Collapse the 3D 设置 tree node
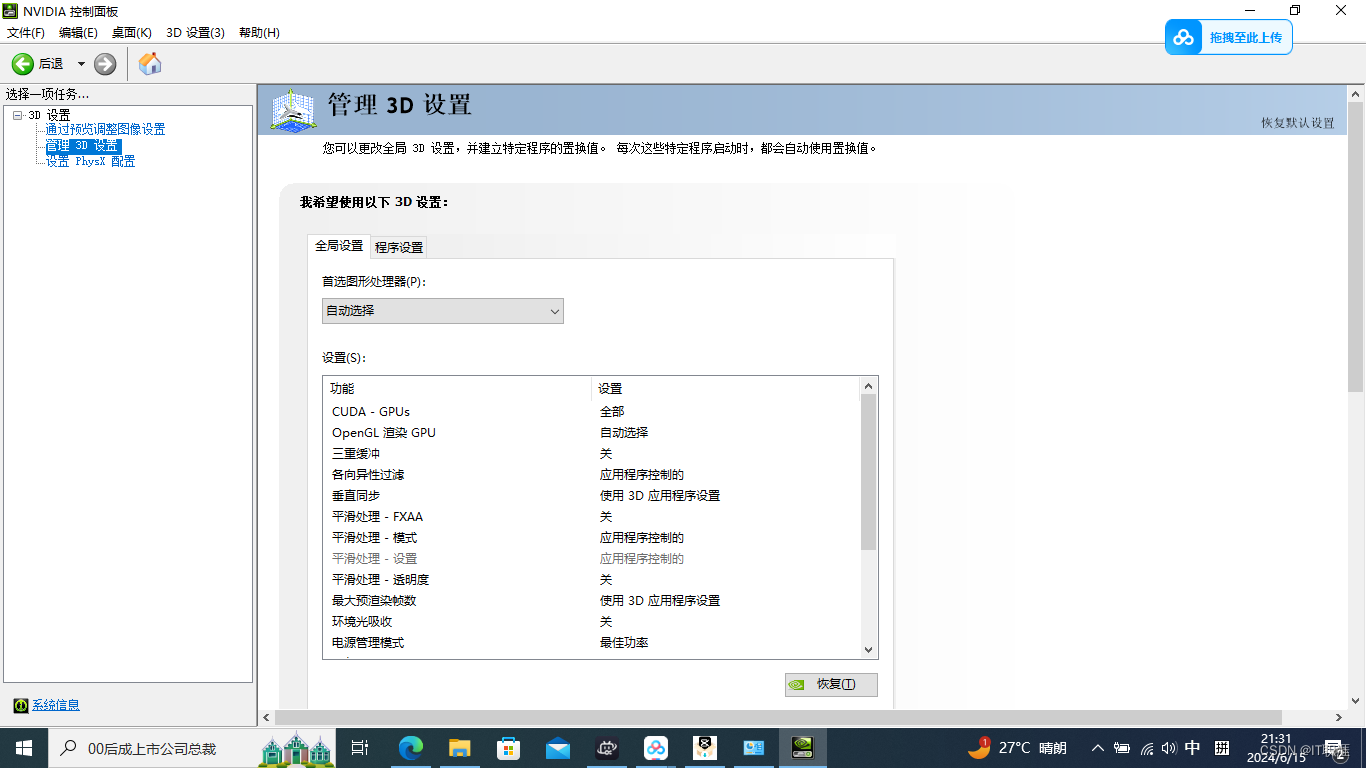Image resolution: width=1366 pixels, height=768 pixels. (x=17, y=115)
